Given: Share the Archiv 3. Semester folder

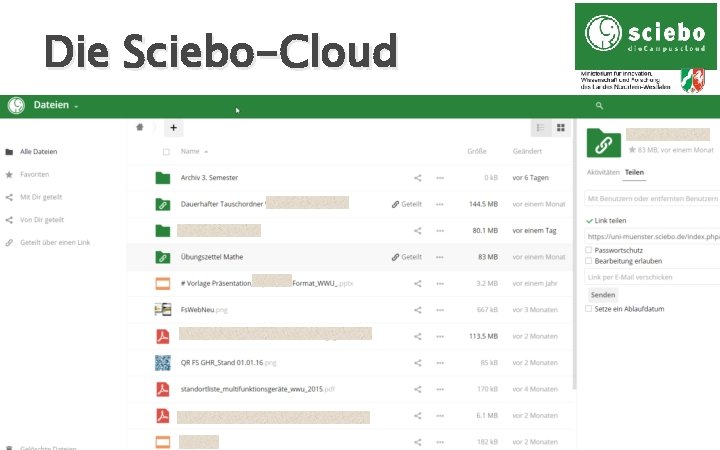Looking at the screenshot, I should coord(417,178).
